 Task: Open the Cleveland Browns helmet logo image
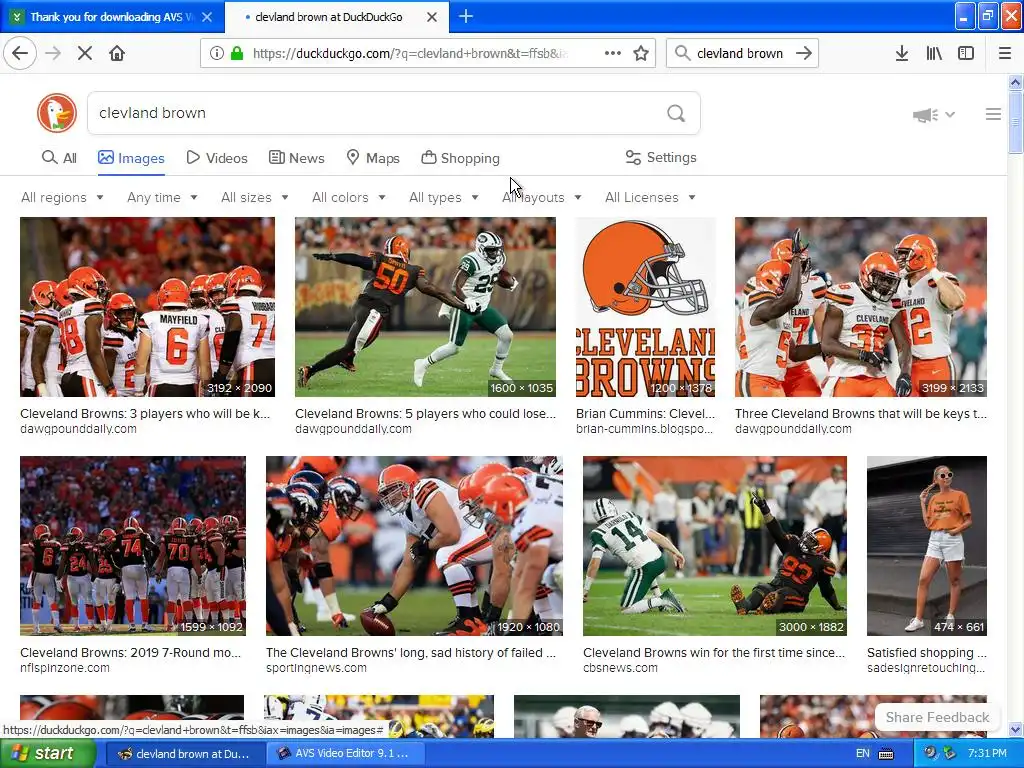[x=646, y=307]
